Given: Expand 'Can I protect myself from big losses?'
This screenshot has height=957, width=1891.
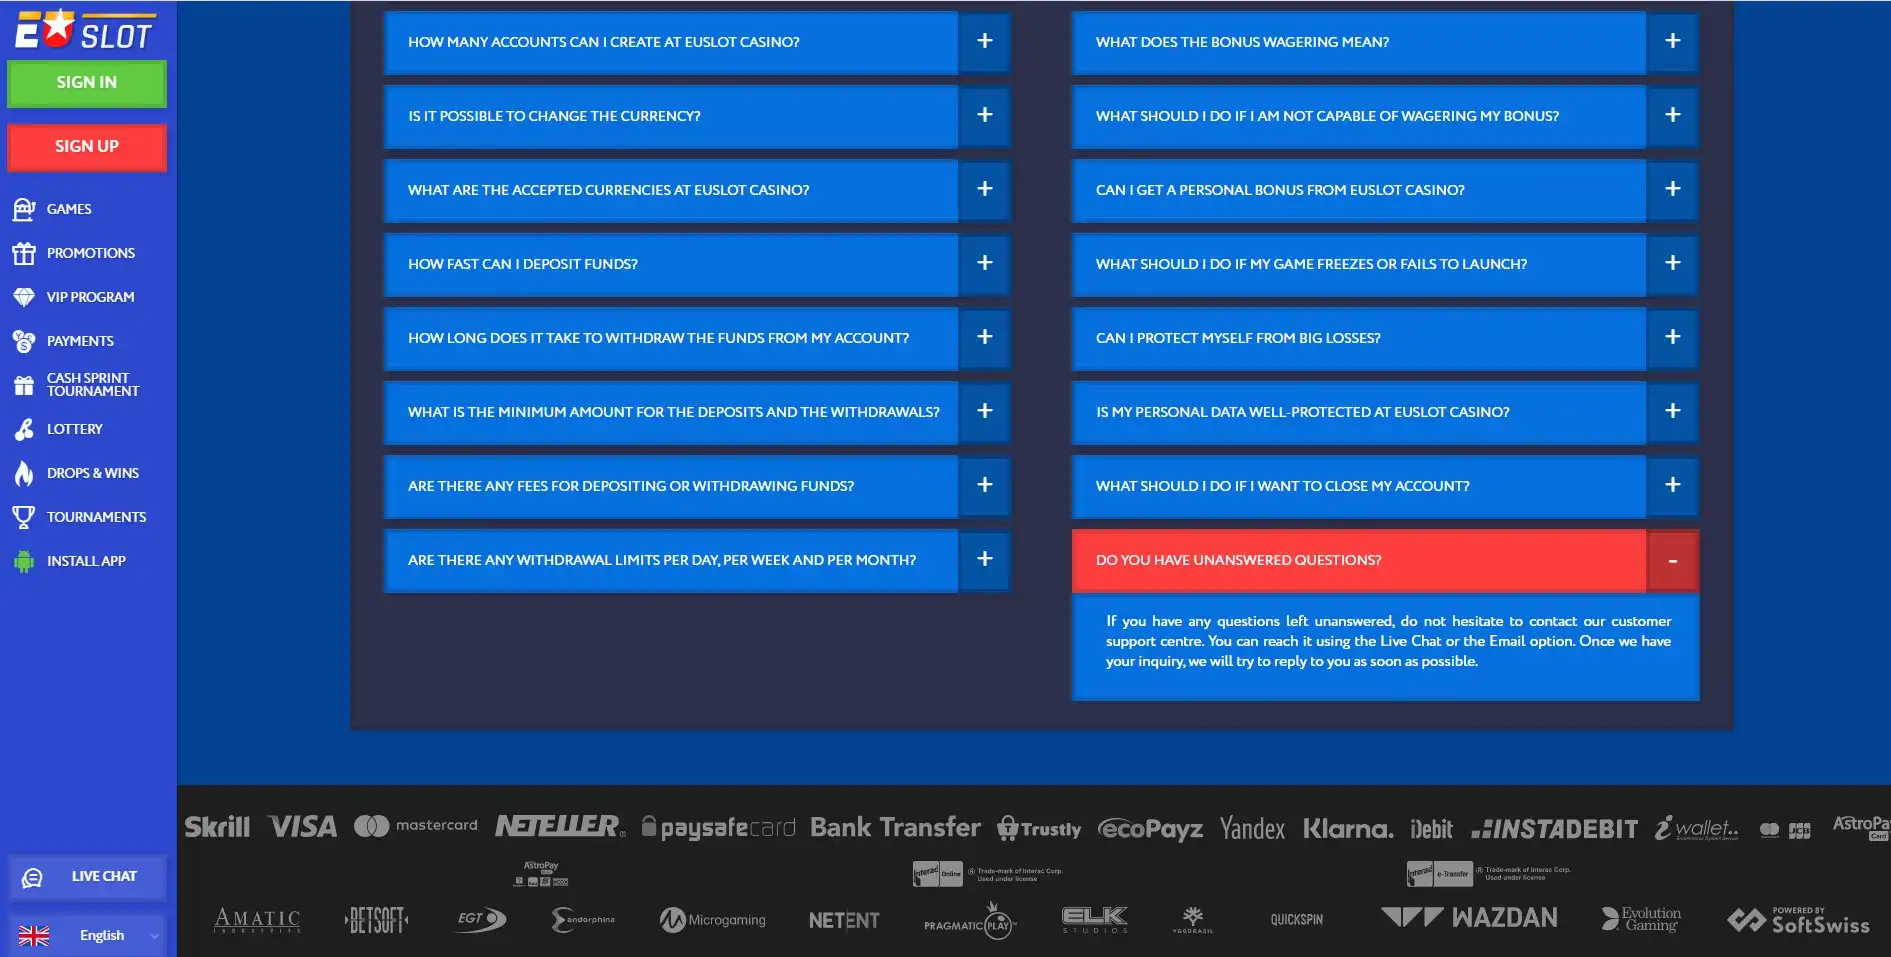Looking at the screenshot, I should [1672, 337].
